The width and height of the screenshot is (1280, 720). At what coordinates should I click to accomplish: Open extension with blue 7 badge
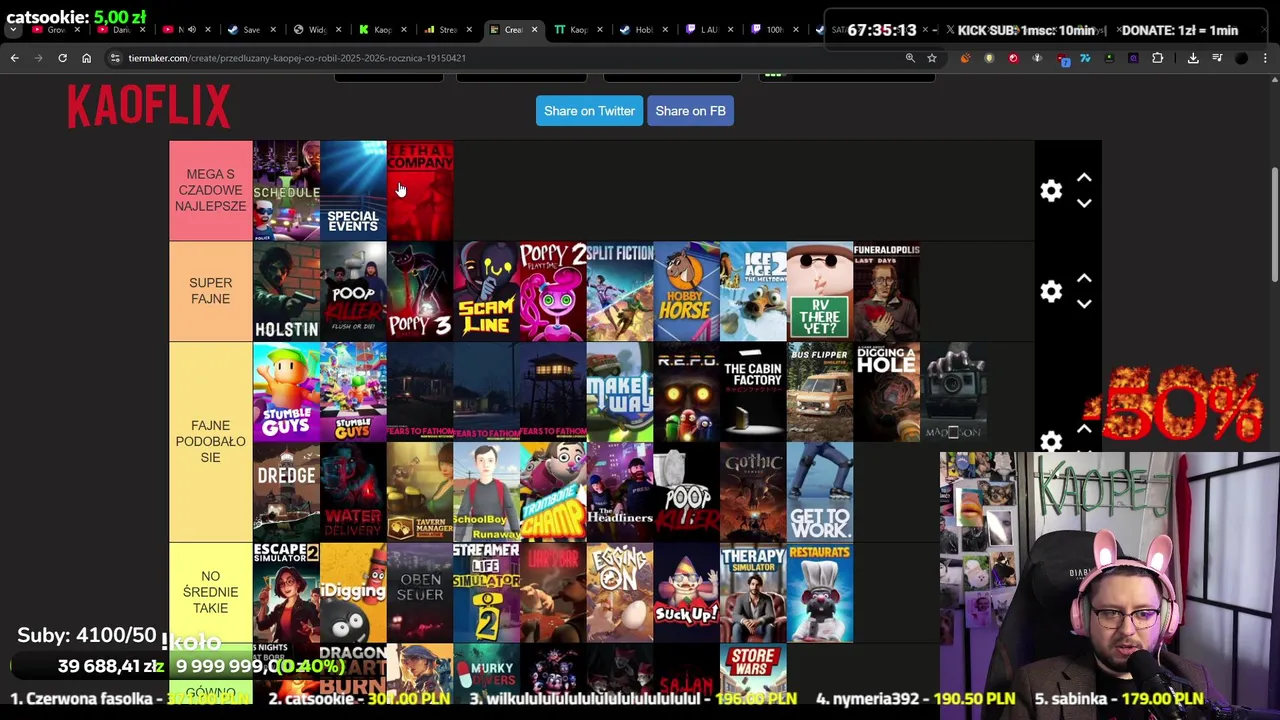pos(1062,59)
